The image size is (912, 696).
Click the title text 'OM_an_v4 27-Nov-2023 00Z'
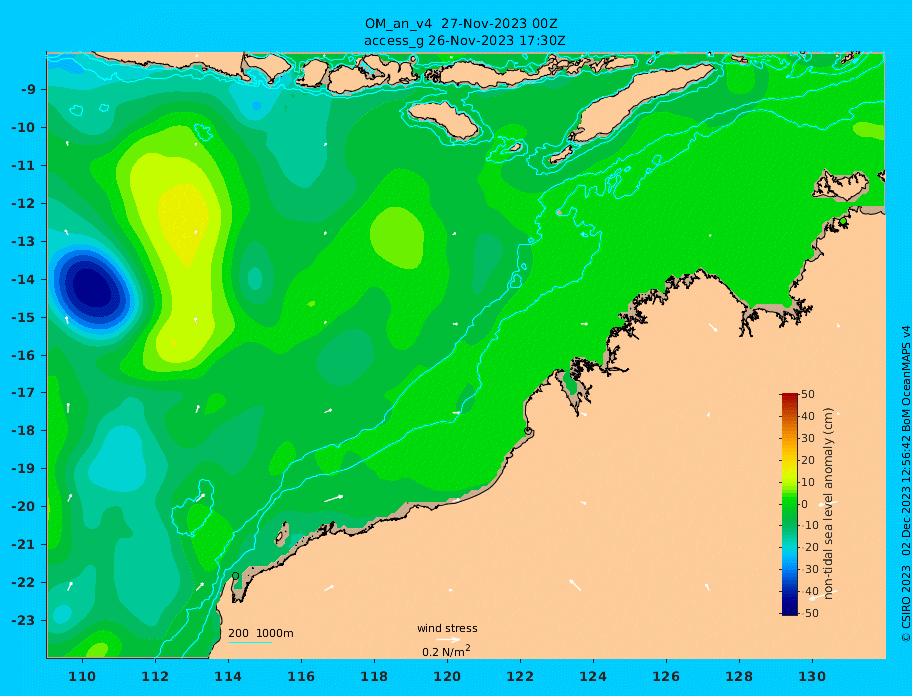tap(461, 24)
